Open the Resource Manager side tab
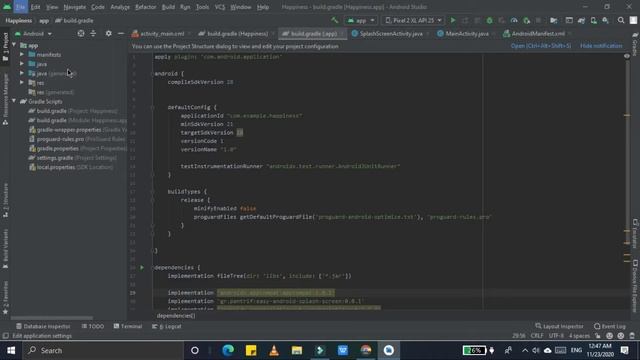Image resolution: width=640 pixels, height=360 pixels. [5, 99]
